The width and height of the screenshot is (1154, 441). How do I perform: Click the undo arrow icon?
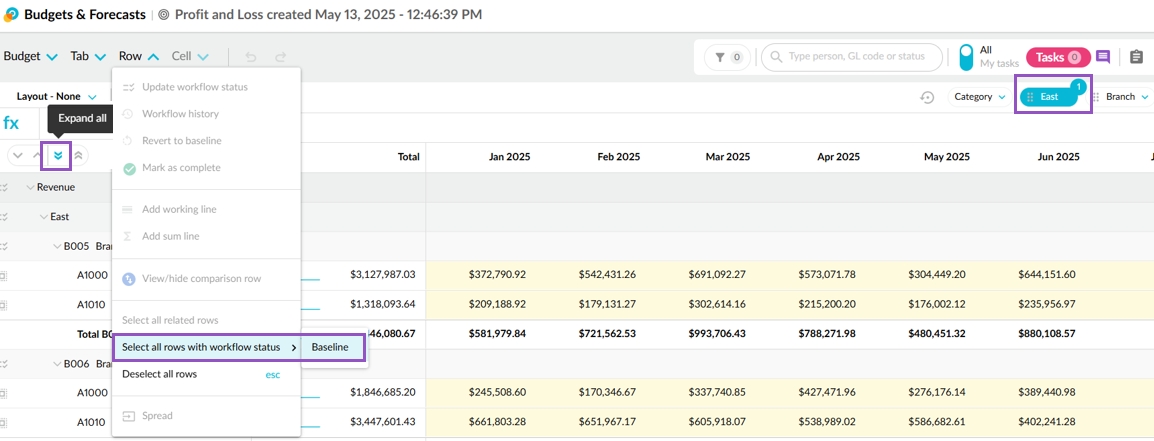coord(251,57)
